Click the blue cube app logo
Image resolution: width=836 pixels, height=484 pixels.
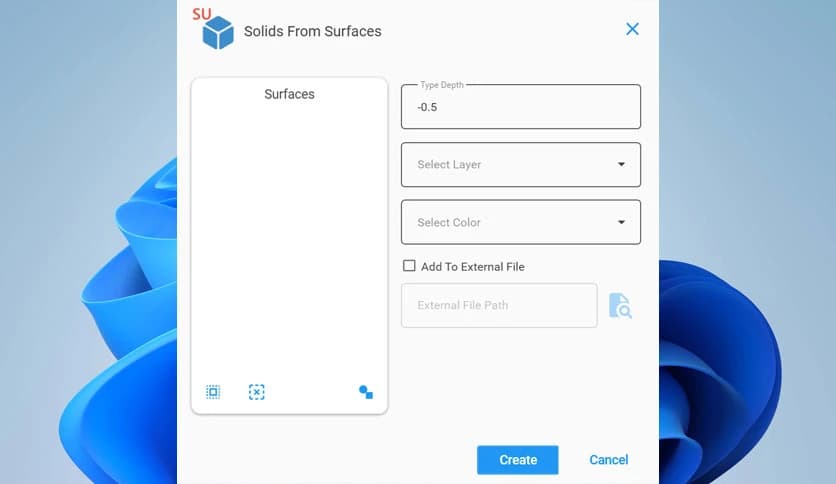pyautogui.click(x=217, y=34)
